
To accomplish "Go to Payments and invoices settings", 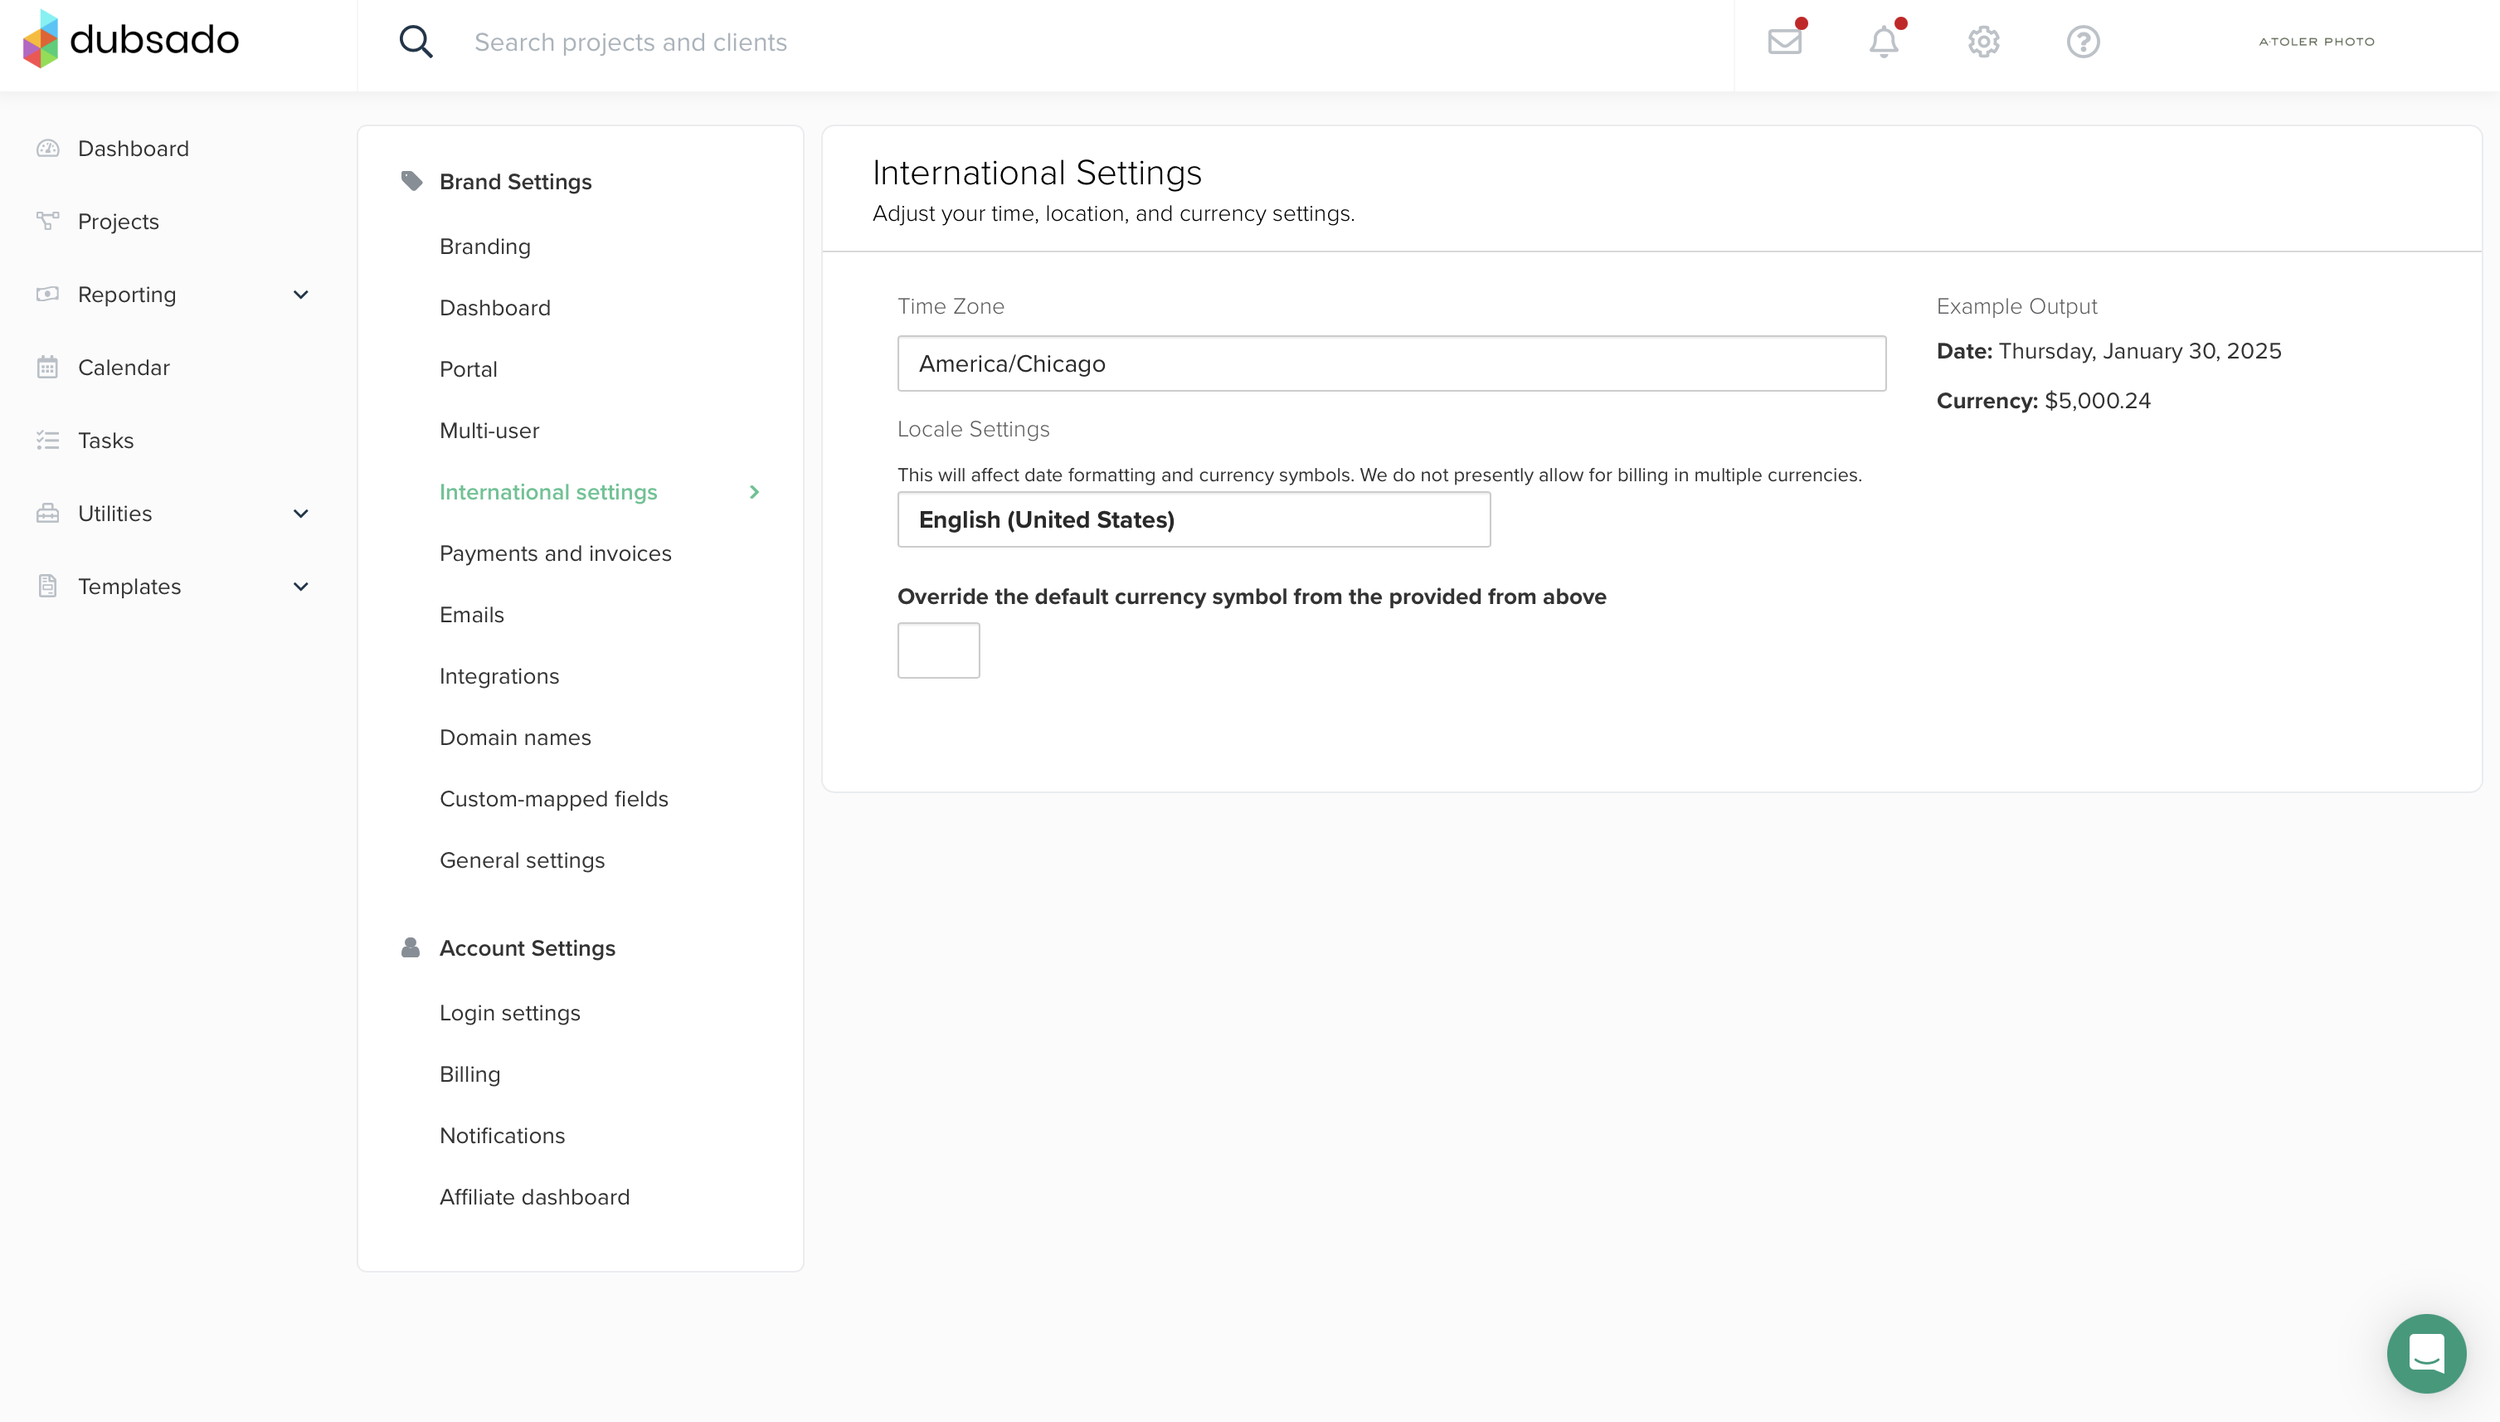I will pyautogui.click(x=555, y=553).
